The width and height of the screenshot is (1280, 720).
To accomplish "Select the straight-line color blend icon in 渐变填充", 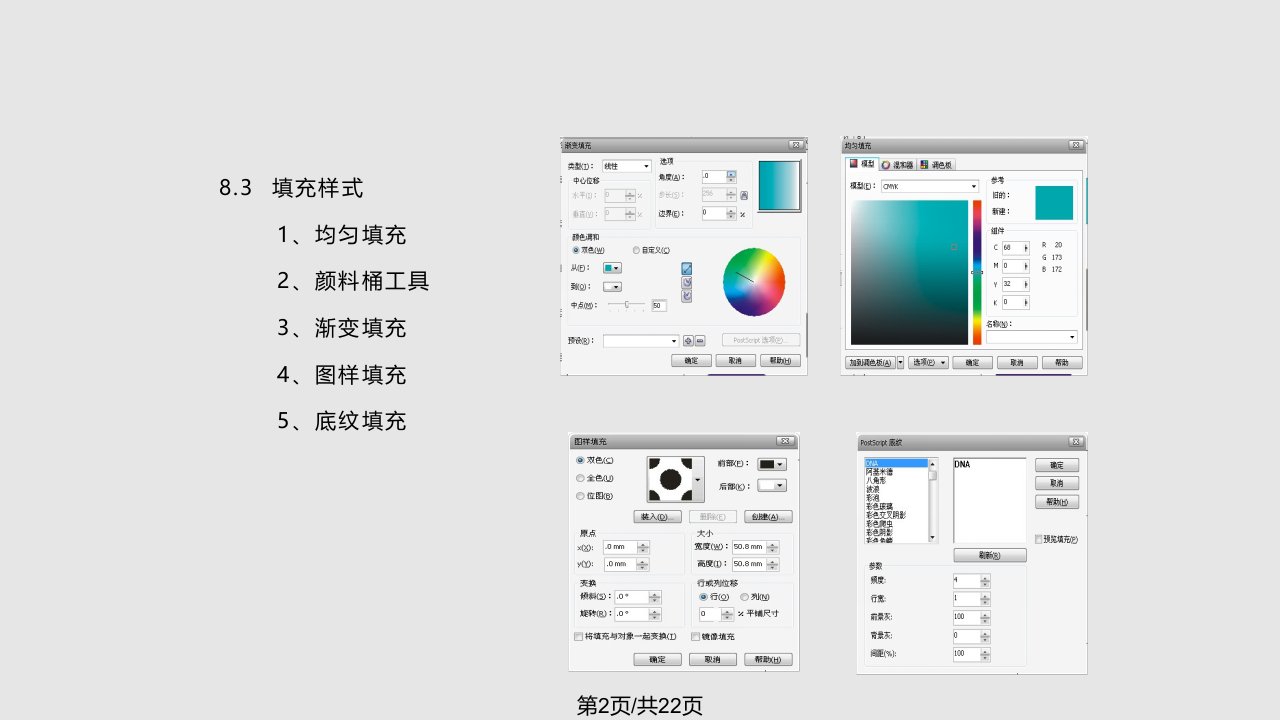I will tap(687, 268).
